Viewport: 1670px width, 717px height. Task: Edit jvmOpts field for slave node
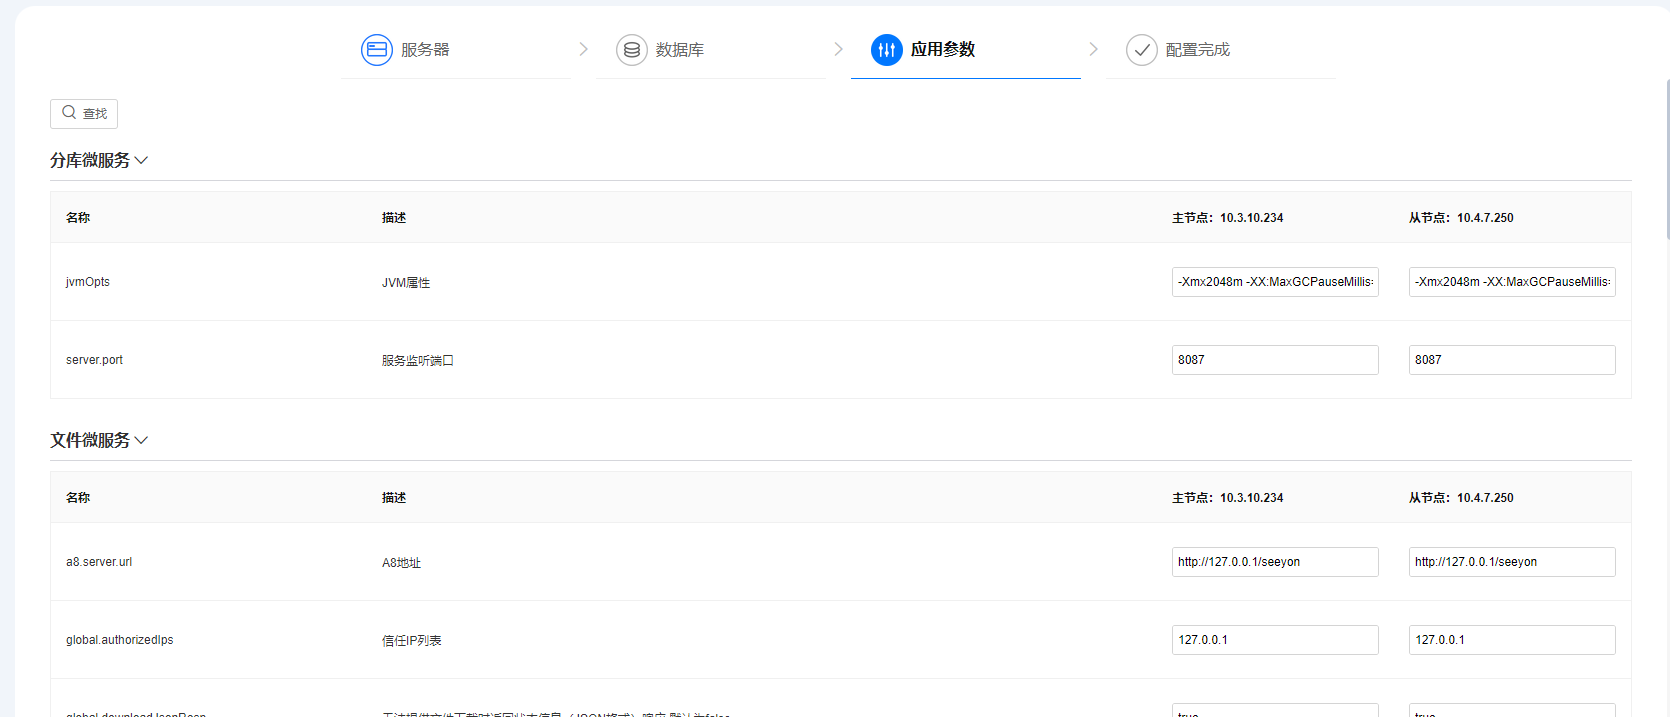coord(1512,282)
